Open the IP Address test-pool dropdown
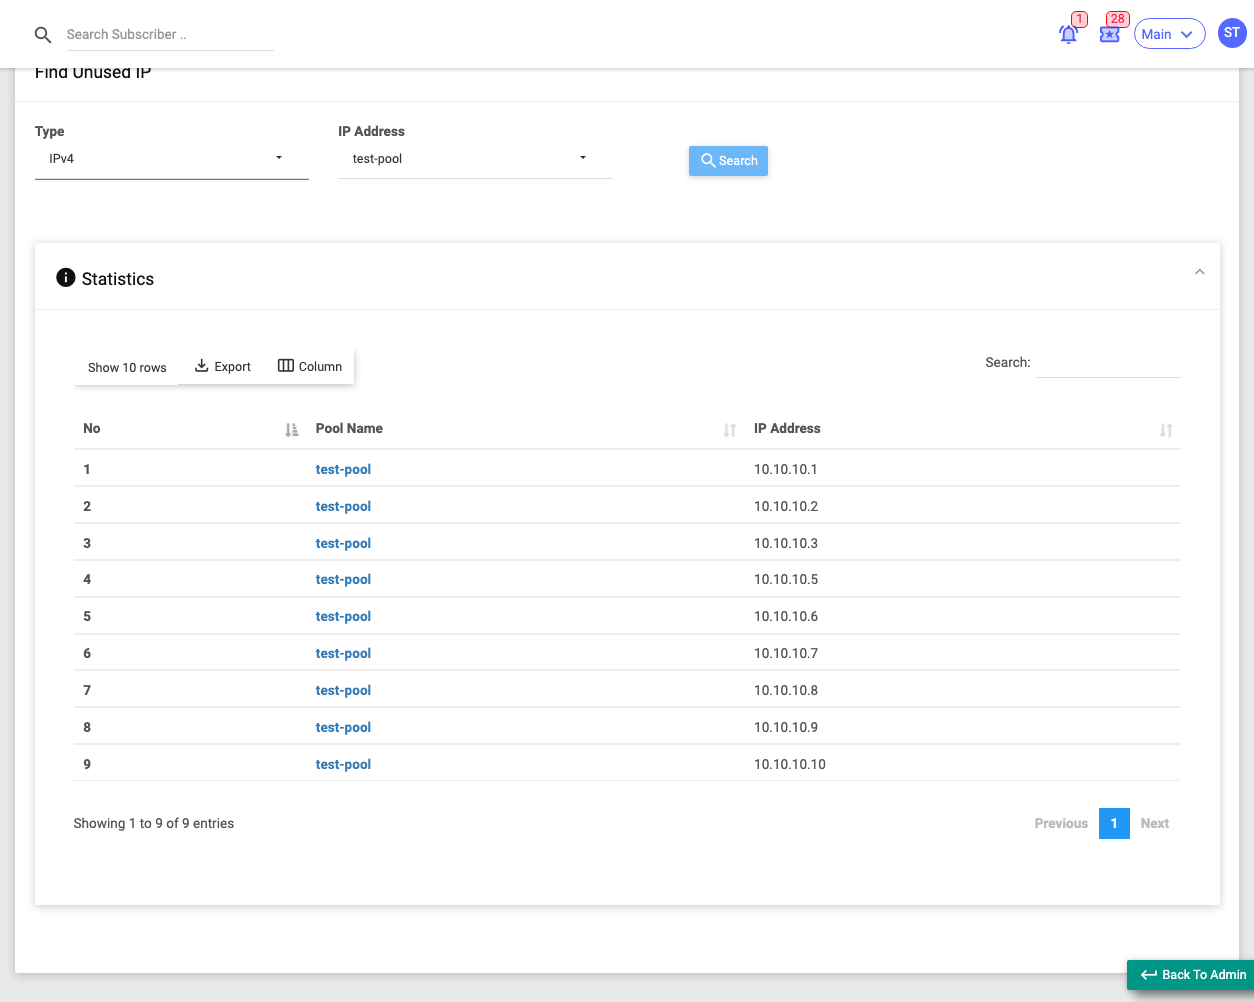Viewport: 1254px width, 1002px height. (x=475, y=159)
